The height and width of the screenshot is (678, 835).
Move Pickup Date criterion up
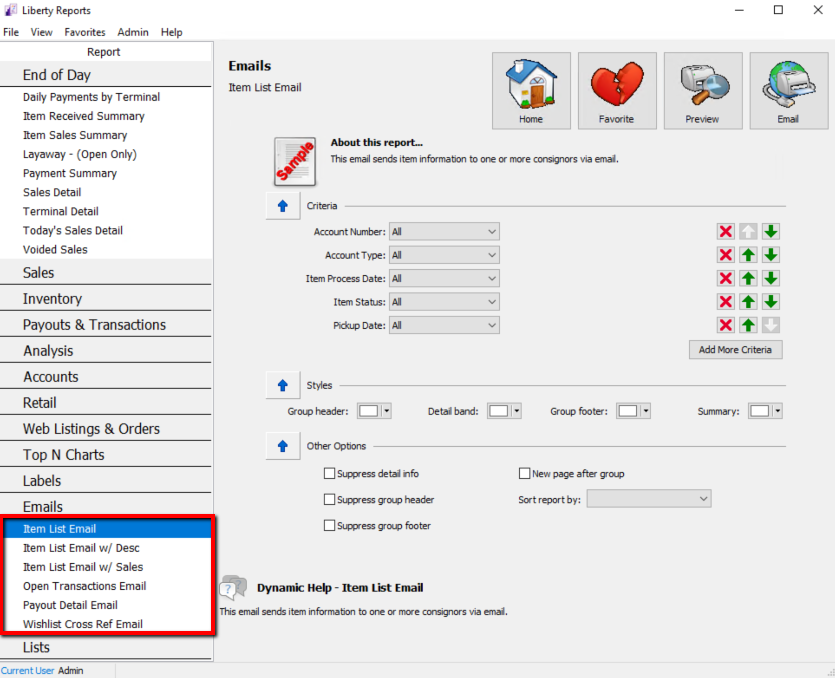point(748,325)
